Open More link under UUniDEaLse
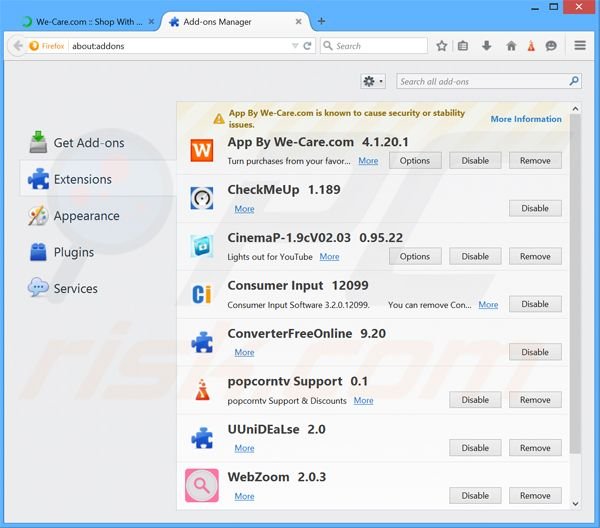 [x=244, y=448]
